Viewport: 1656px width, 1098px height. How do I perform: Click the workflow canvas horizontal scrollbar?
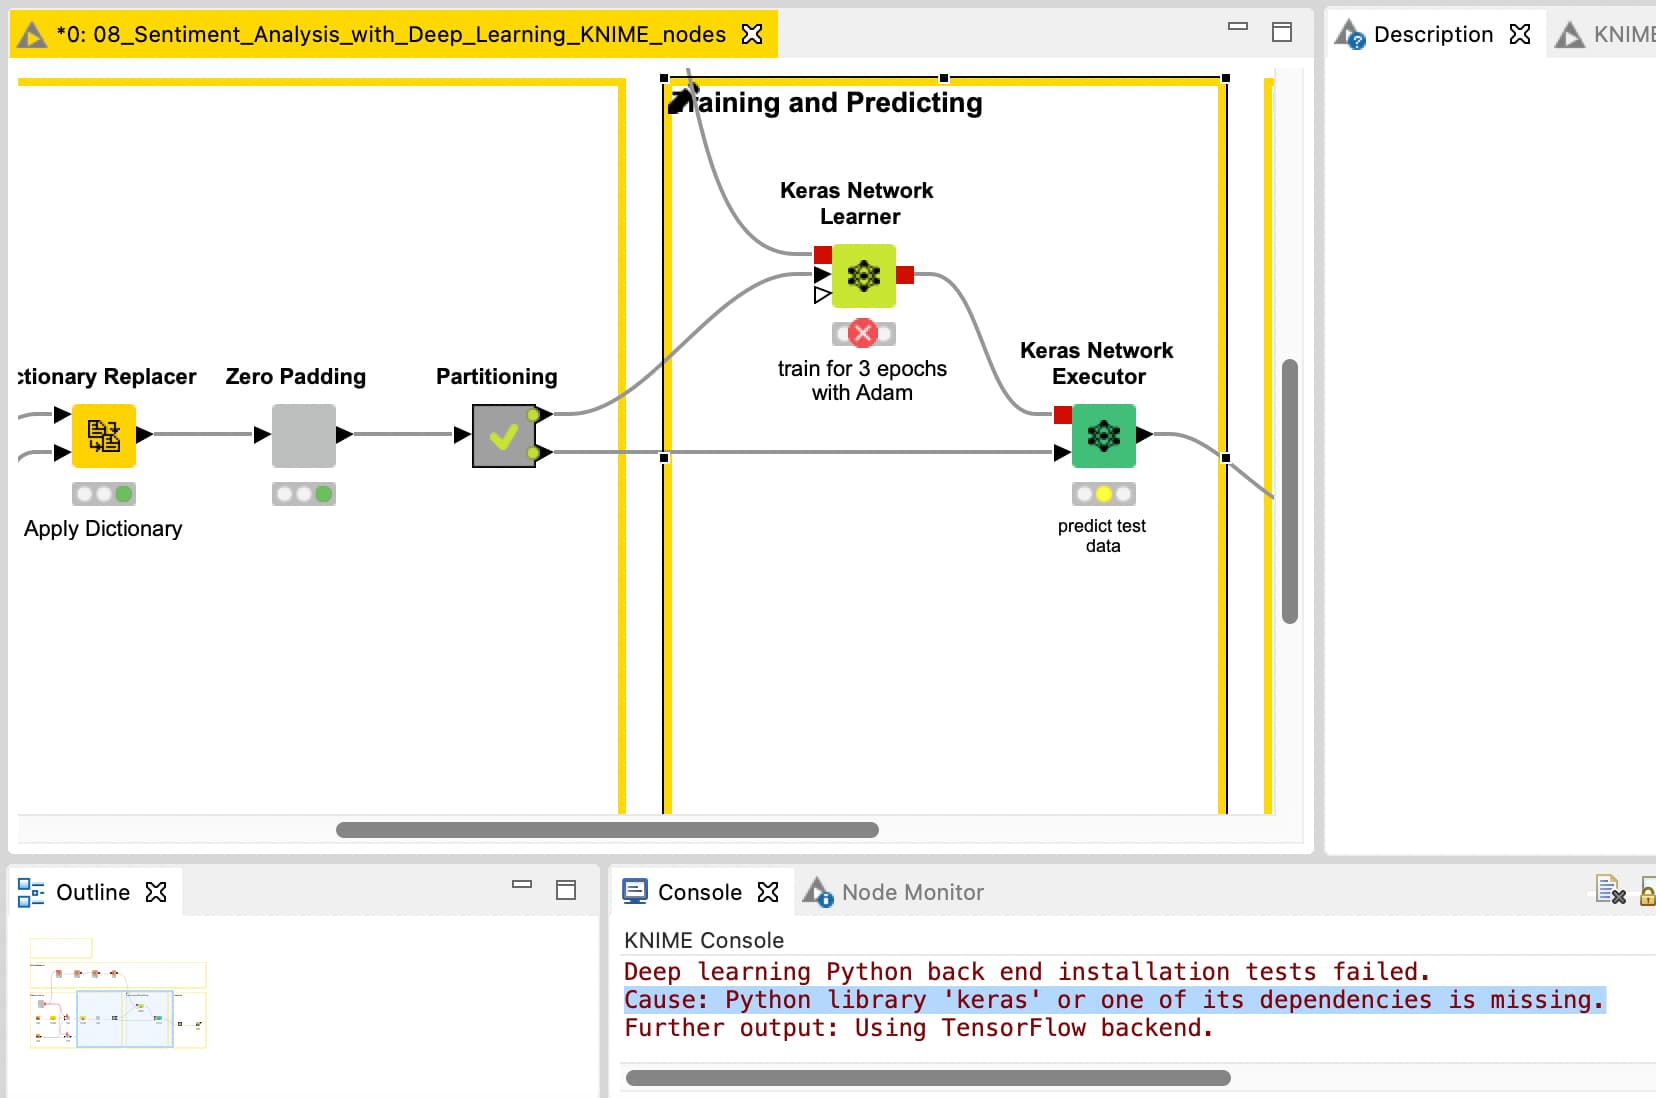(x=607, y=830)
